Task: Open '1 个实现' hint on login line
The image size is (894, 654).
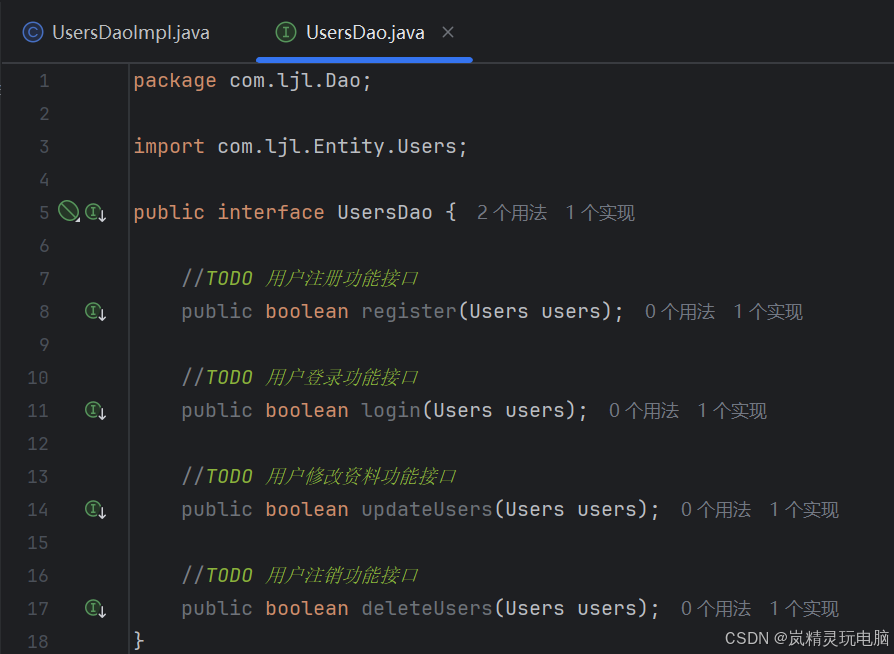Action: coord(732,411)
